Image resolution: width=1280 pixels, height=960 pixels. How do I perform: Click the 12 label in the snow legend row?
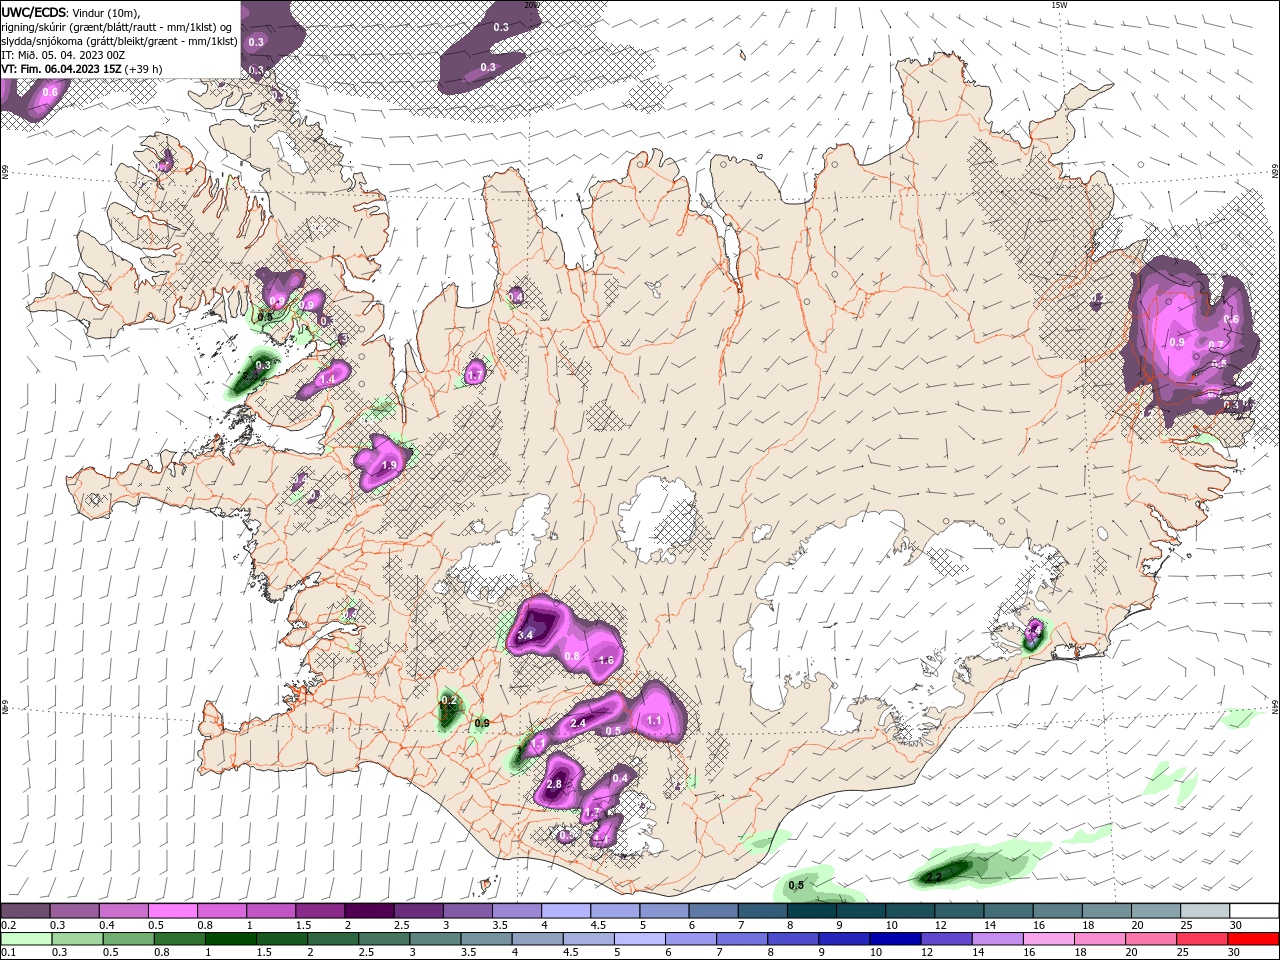[x=940, y=925]
